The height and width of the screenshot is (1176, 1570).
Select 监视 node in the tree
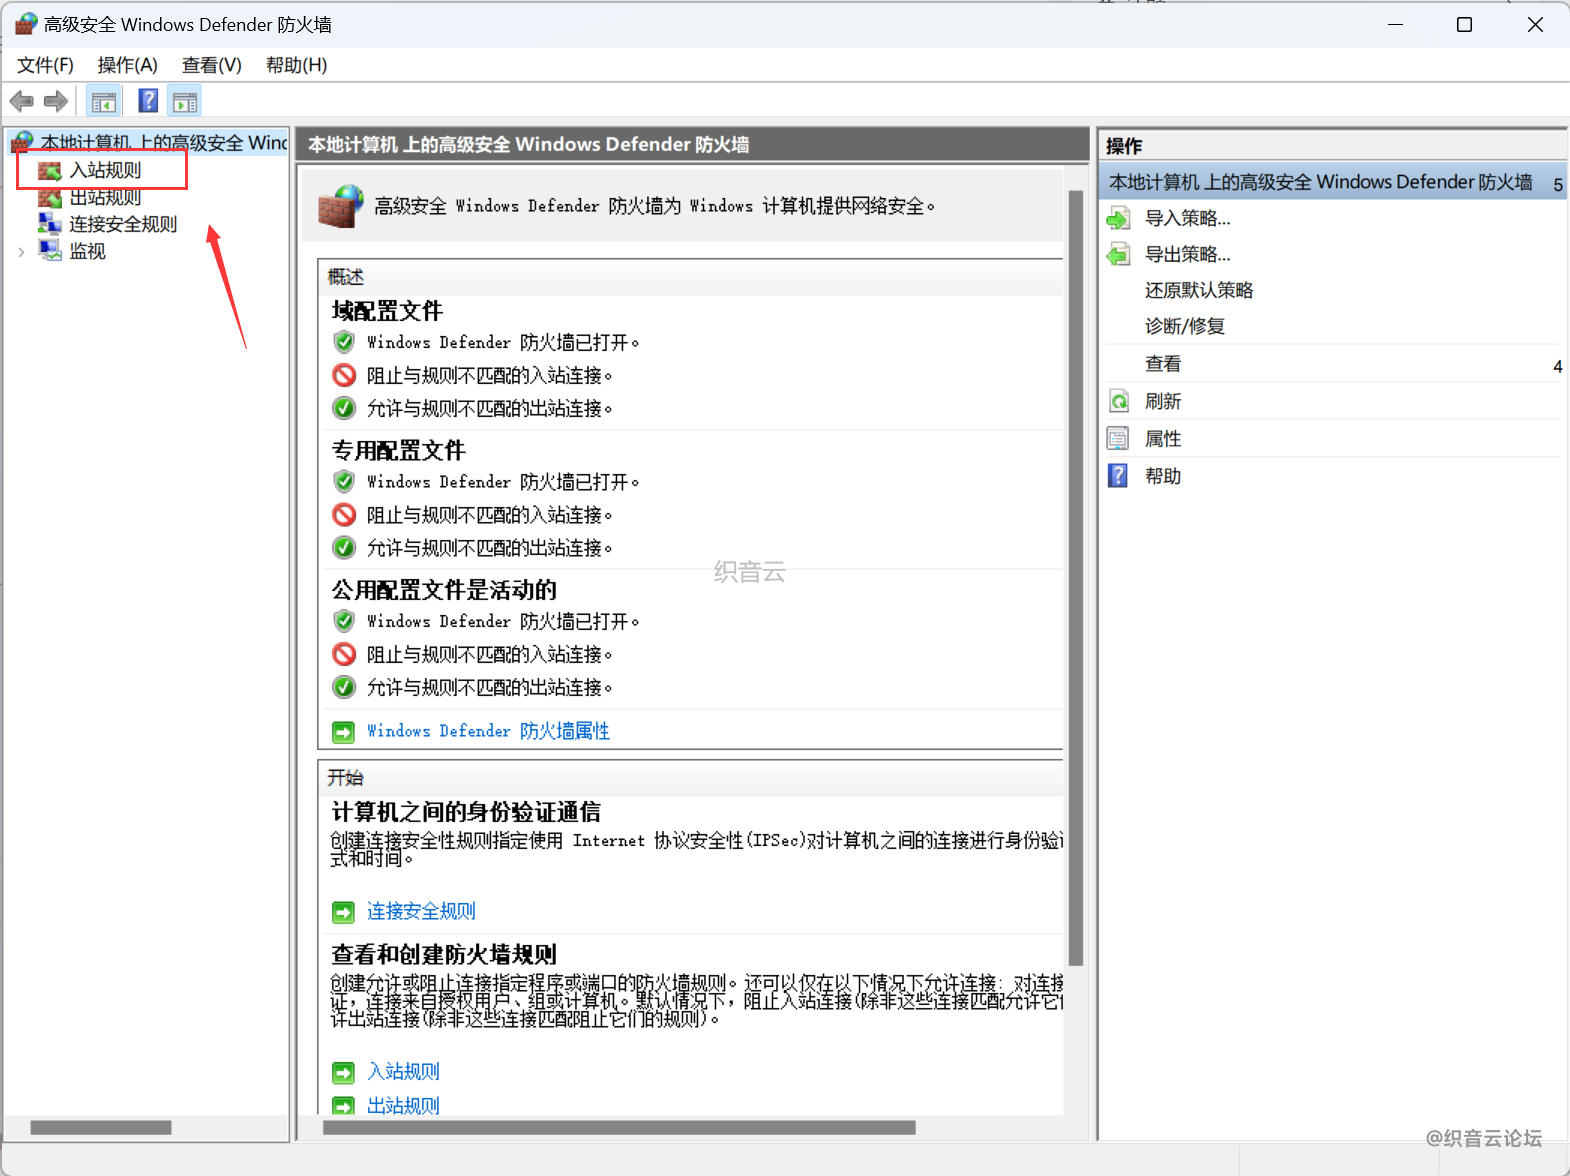[x=87, y=251]
